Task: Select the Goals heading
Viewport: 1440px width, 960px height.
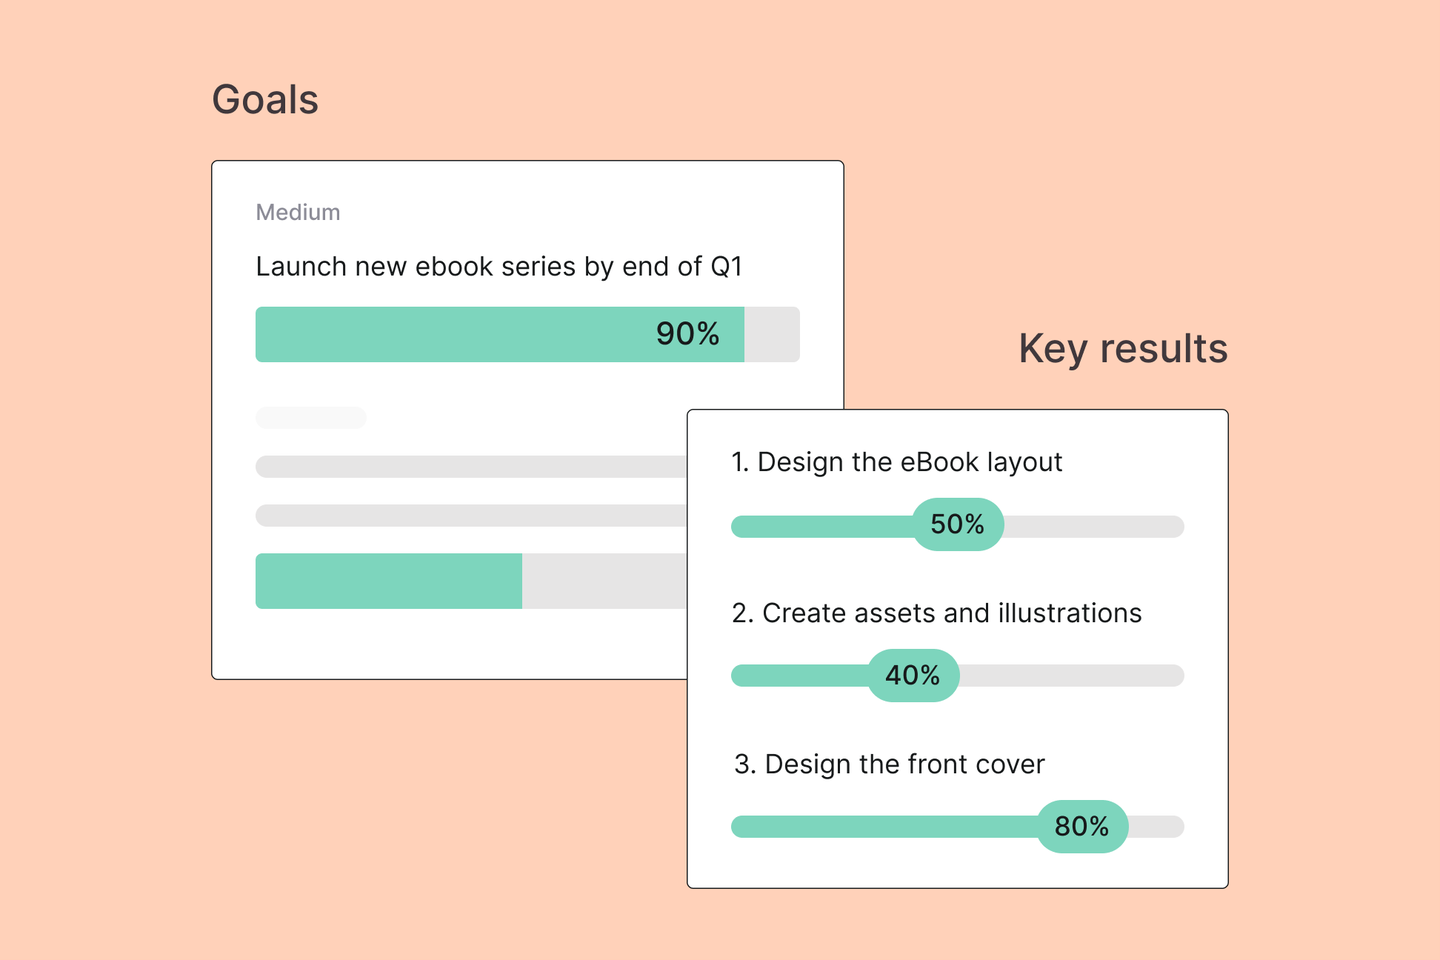Action: click(x=265, y=100)
